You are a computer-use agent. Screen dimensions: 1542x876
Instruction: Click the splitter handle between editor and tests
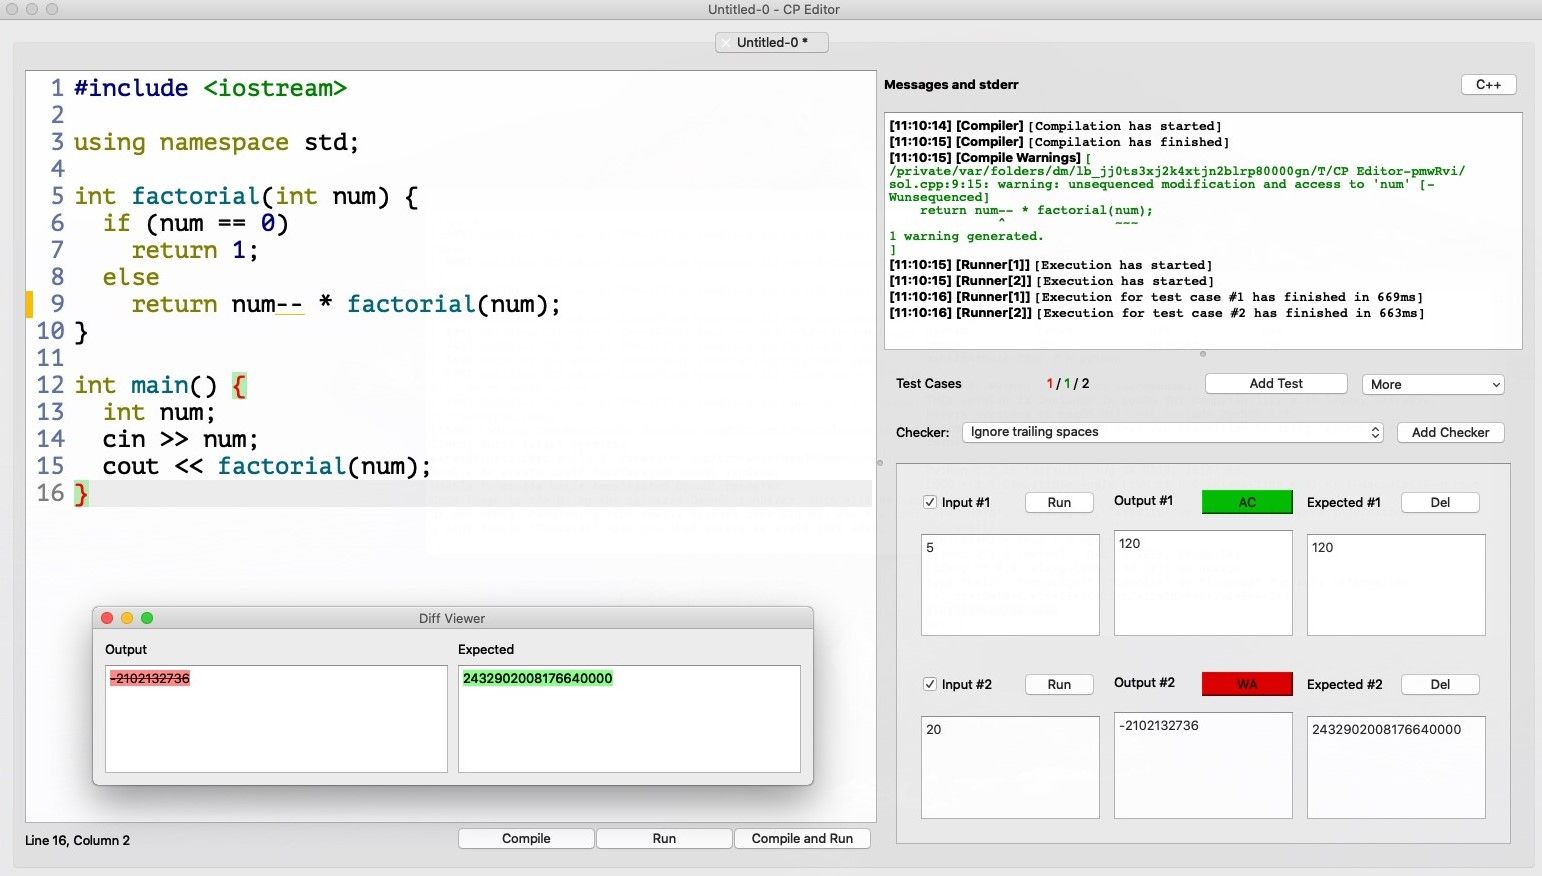click(880, 463)
